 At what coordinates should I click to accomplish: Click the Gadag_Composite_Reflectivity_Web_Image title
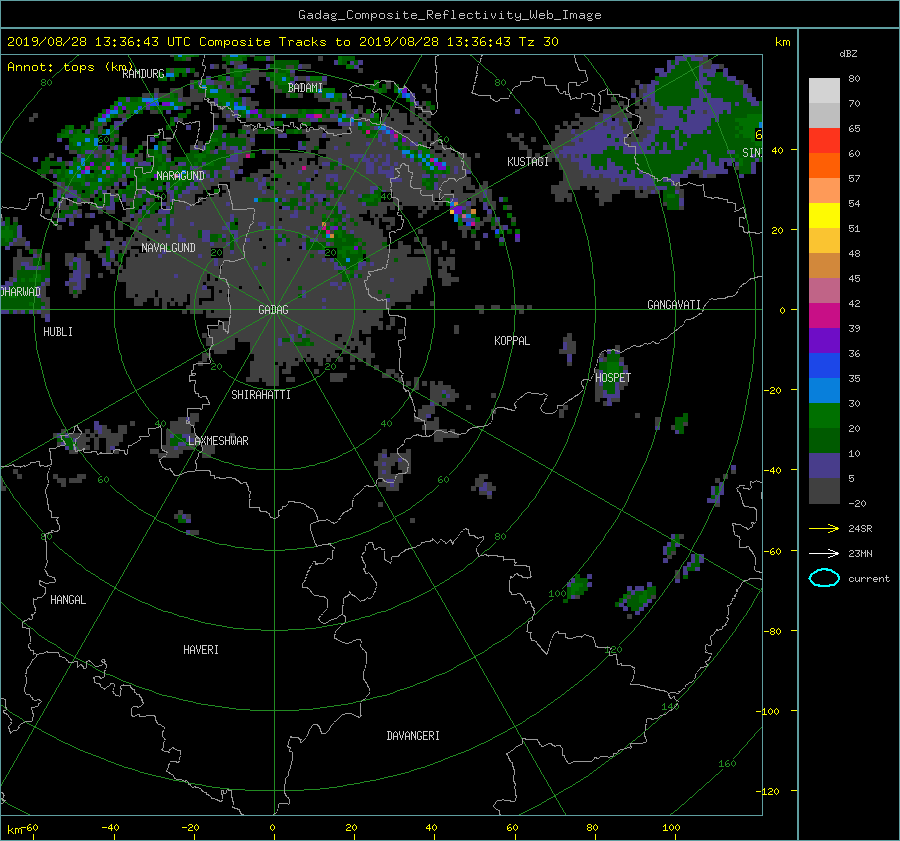[449, 15]
